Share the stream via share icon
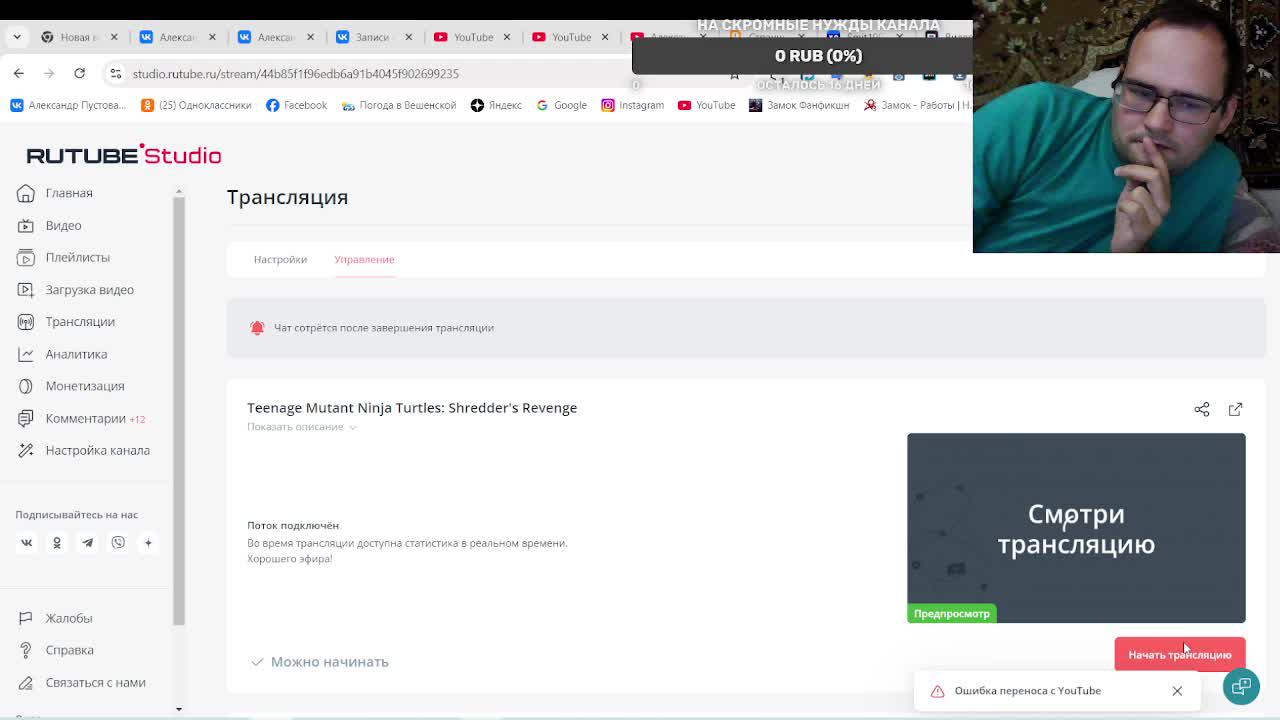 click(x=1202, y=409)
